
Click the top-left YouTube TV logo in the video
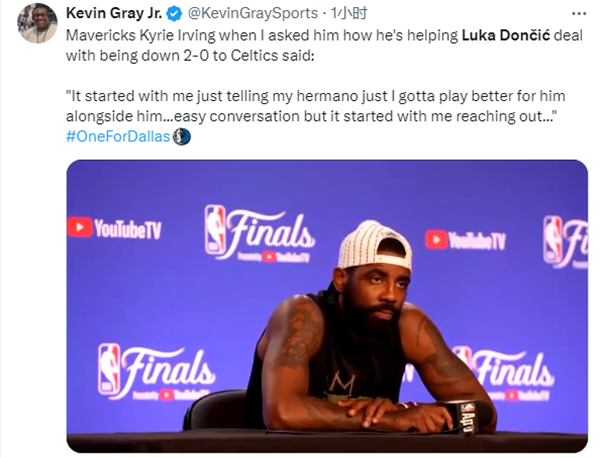click(114, 228)
